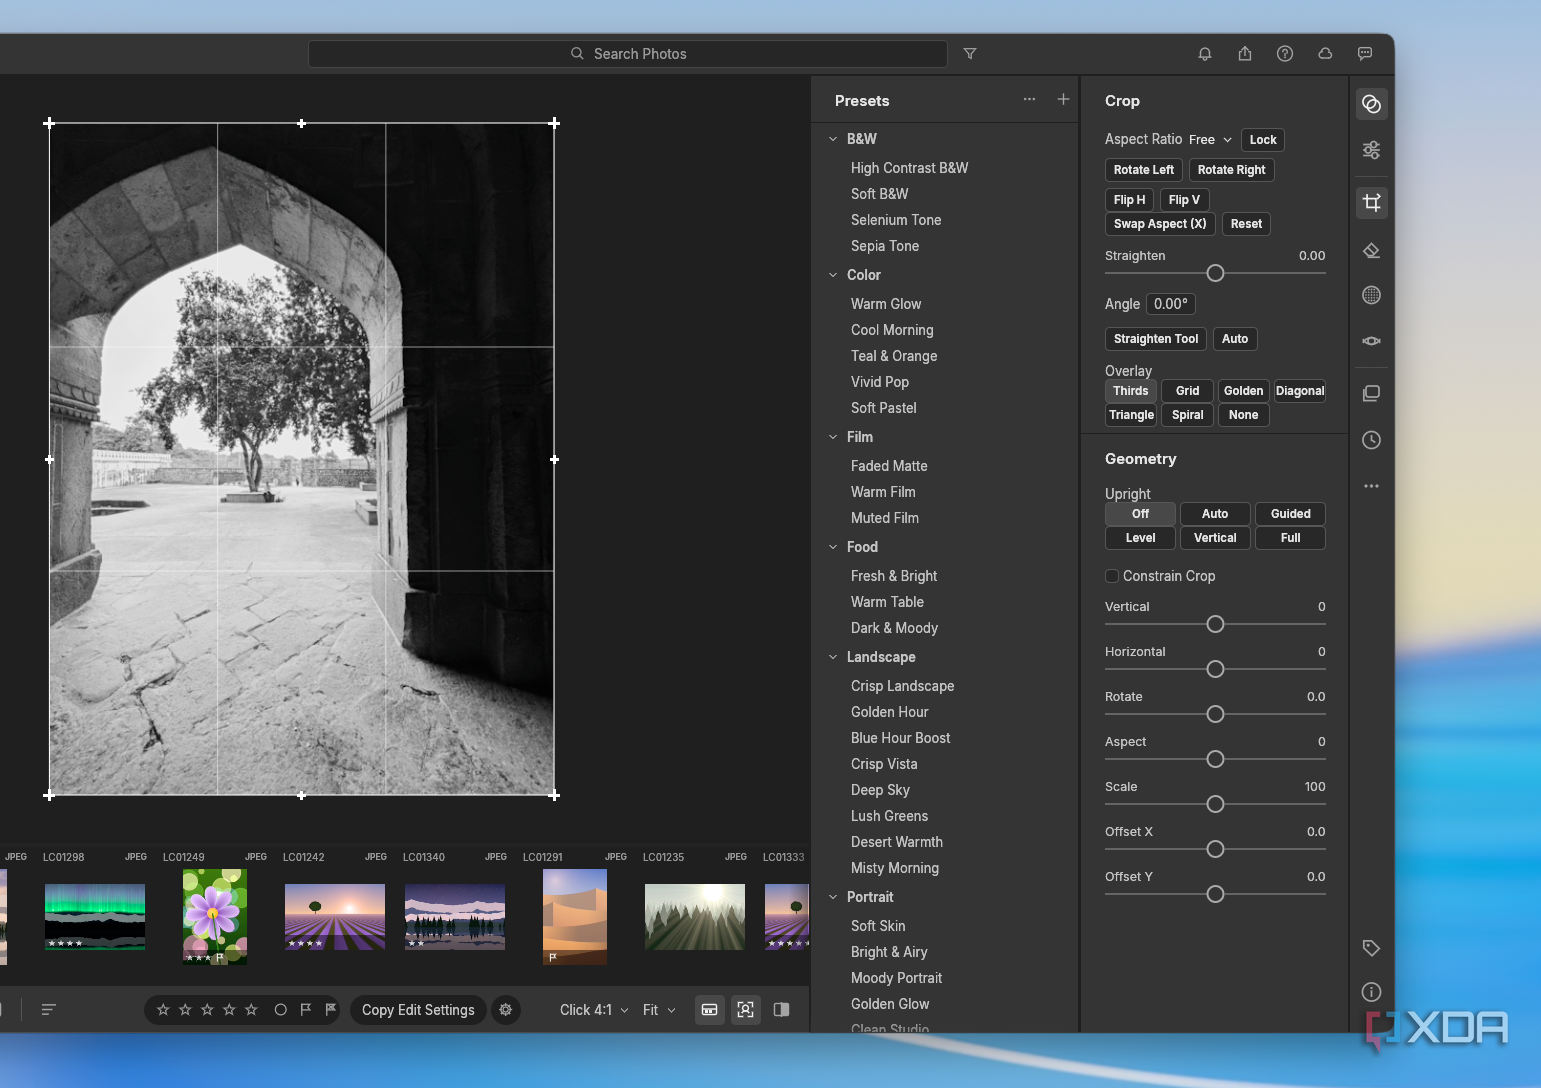Viewport: 1541px width, 1088px height.
Task: Collapse the Color preset group
Action: 833,275
